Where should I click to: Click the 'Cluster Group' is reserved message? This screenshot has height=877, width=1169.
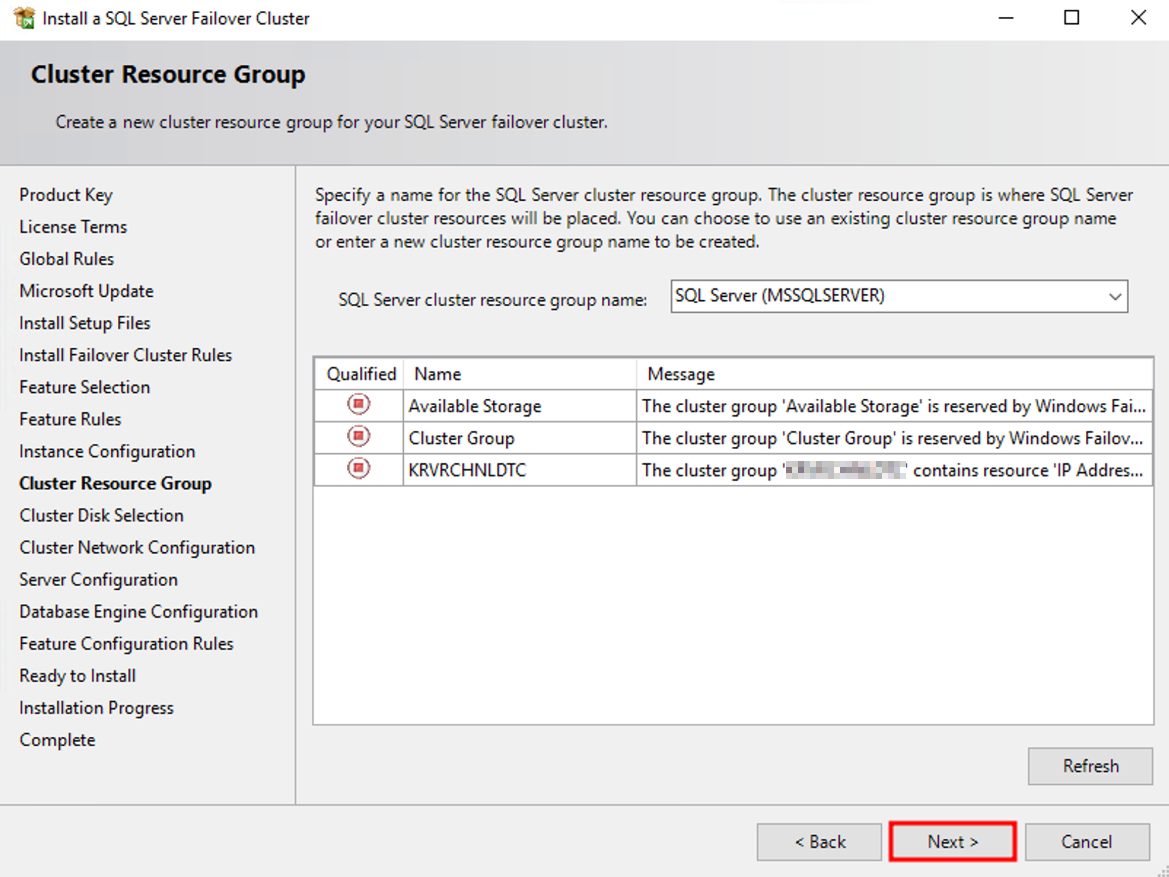coord(895,438)
